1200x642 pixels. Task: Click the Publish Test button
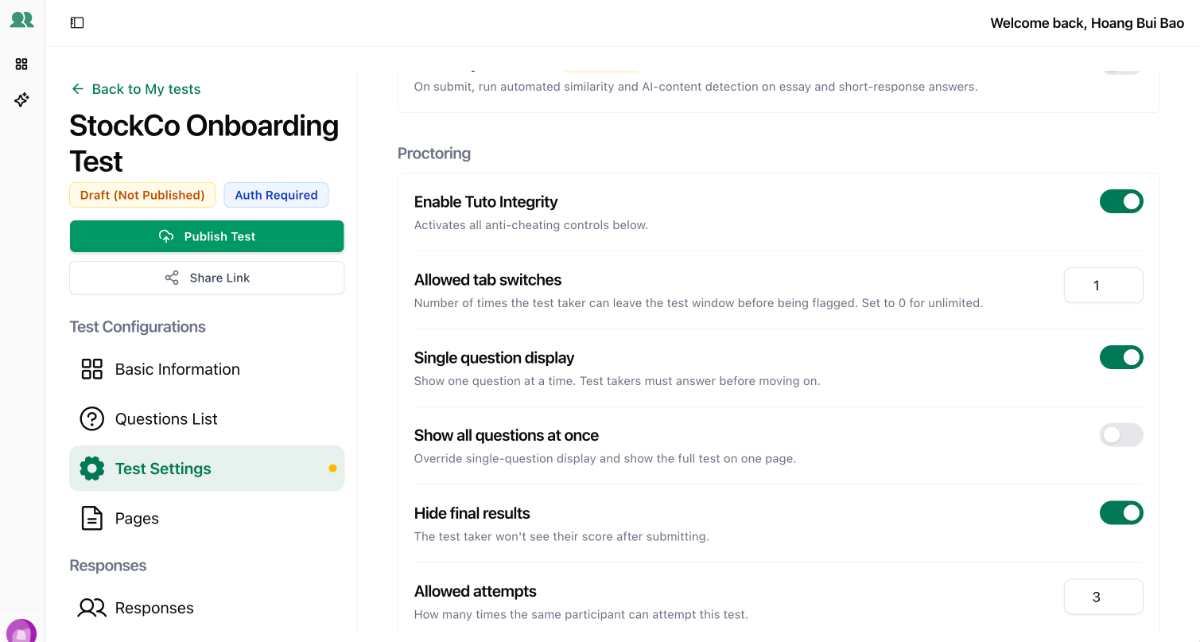207,236
